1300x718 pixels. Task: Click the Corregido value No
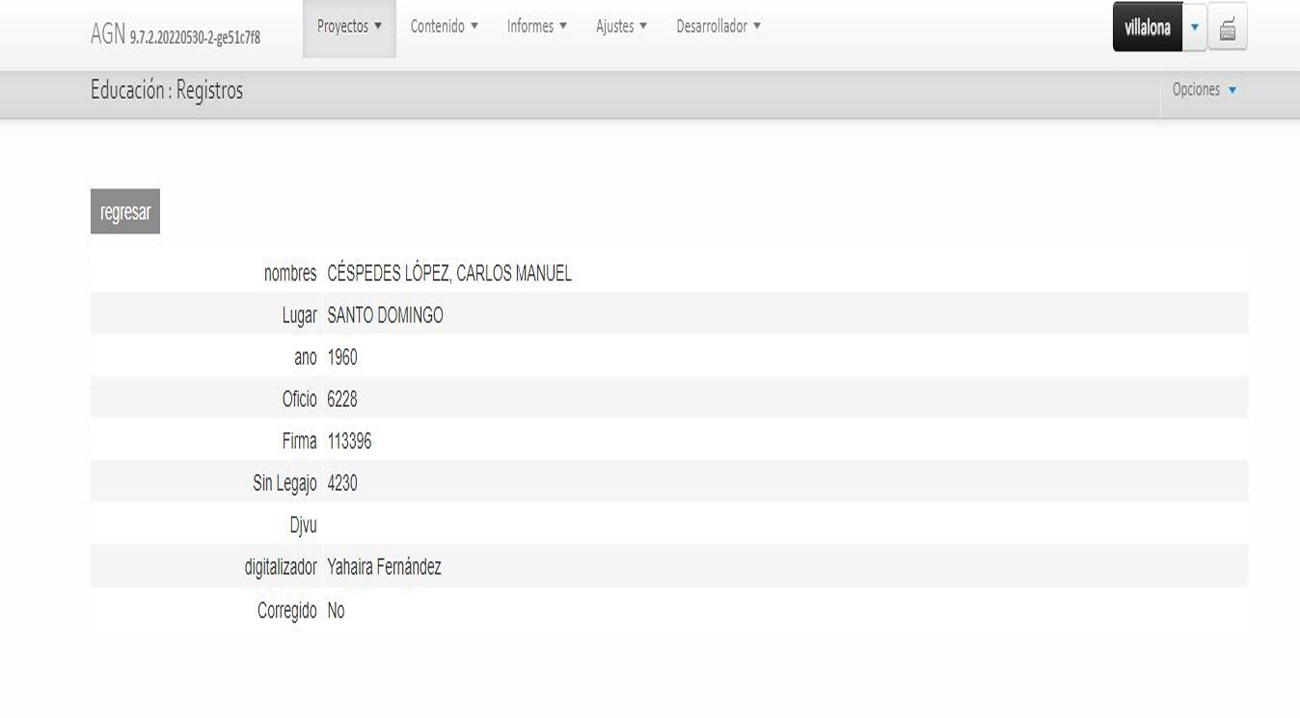tap(336, 611)
